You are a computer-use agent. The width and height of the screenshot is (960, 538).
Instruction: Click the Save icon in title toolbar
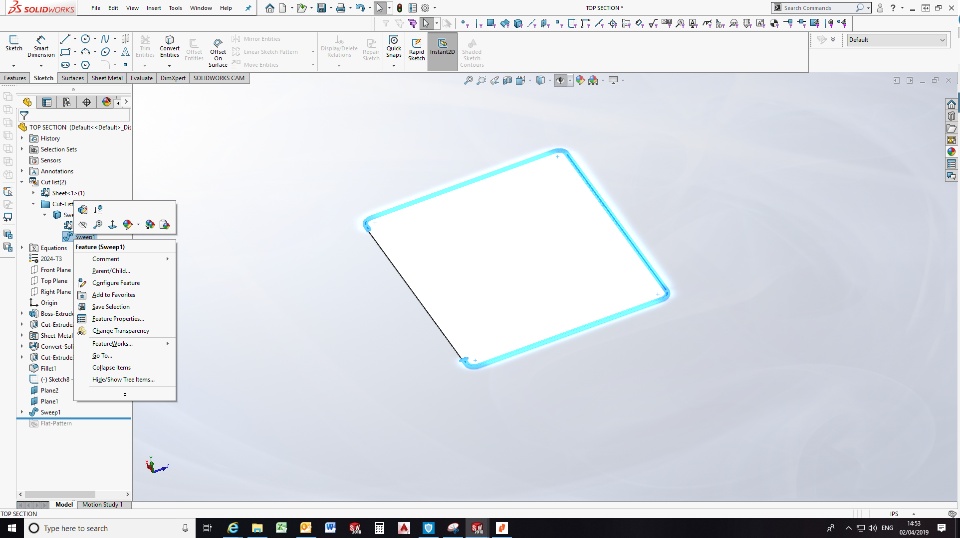[321, 8]
